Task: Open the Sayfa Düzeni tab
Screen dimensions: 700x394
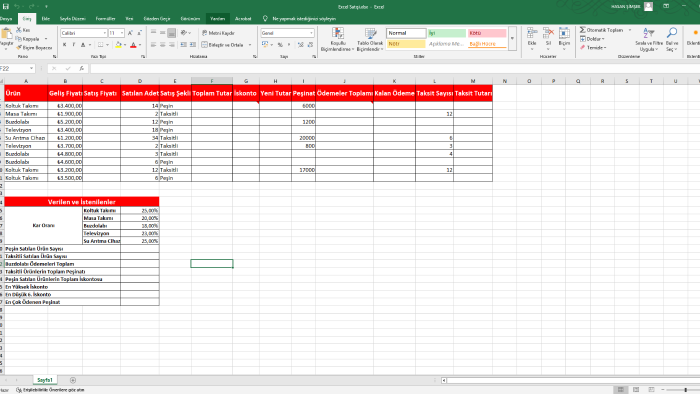Action: (72, 19)
